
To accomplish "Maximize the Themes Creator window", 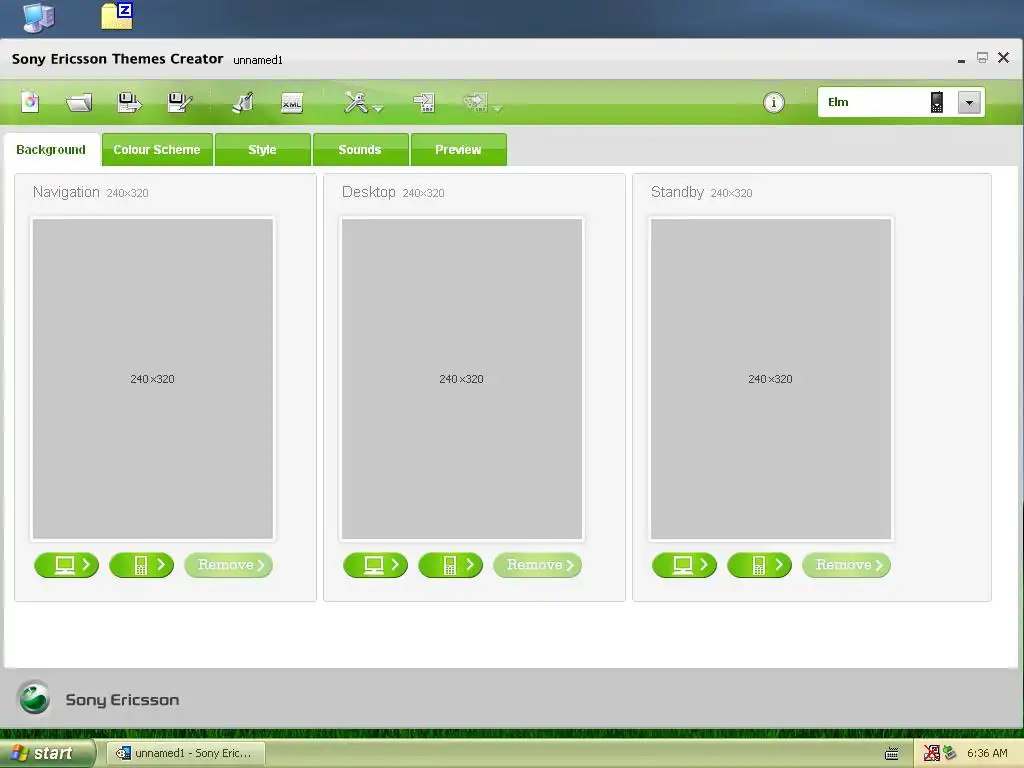I will 982,57.
